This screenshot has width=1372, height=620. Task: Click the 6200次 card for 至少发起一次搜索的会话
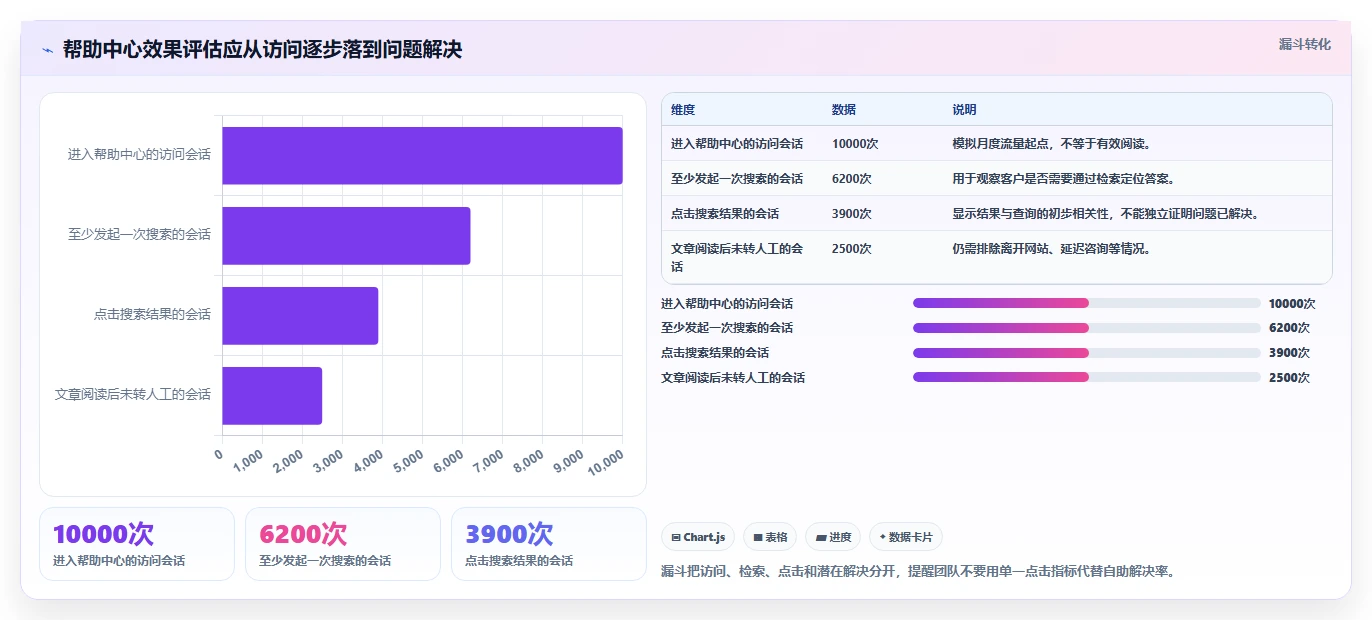343,544
